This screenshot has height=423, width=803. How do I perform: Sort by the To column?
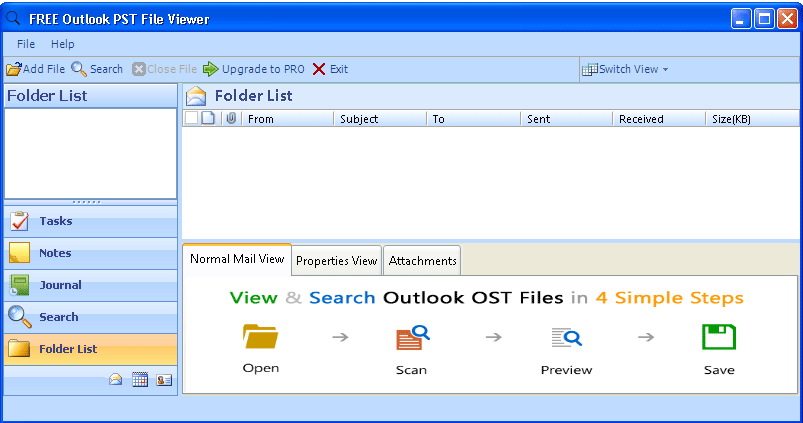[x=473, y=119]
